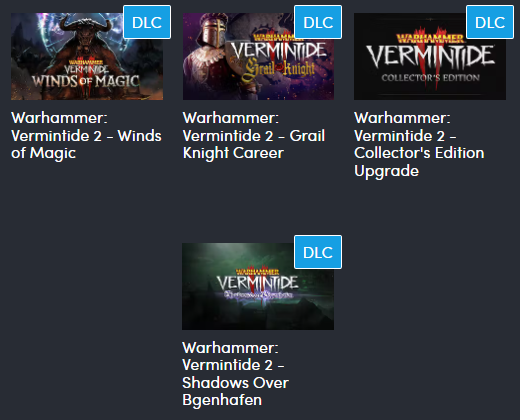Click the DLC badge on Grail Knight
Image resolution: width=520 pixels, height=420 pixels.
[318, 22]
